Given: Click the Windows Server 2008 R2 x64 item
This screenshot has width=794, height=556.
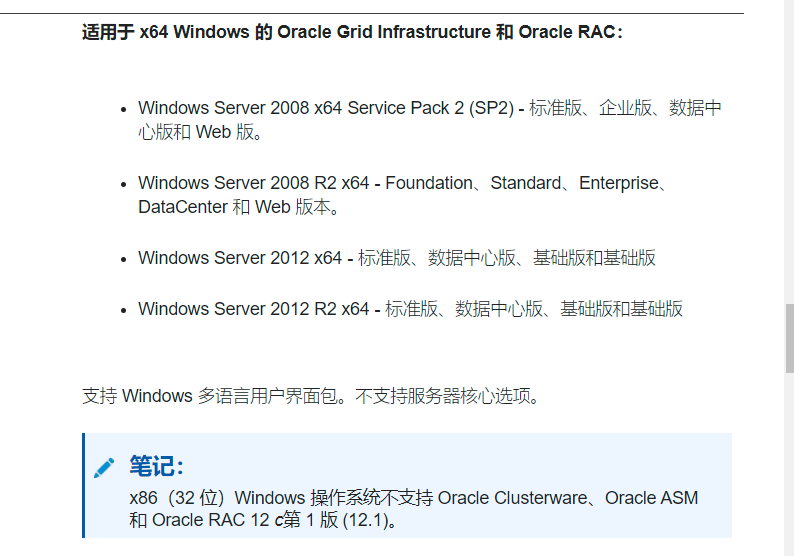Looking at the screenshot, I should pos(403,195).
